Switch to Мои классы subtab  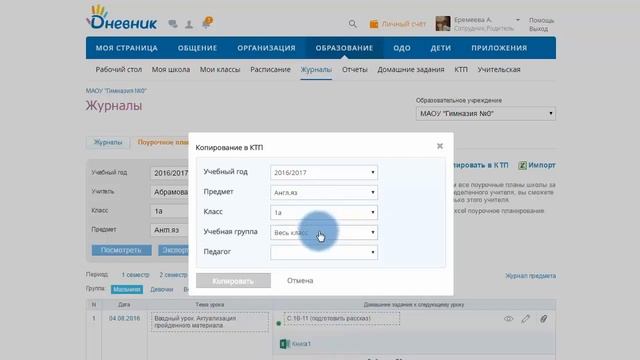point(220,70)
